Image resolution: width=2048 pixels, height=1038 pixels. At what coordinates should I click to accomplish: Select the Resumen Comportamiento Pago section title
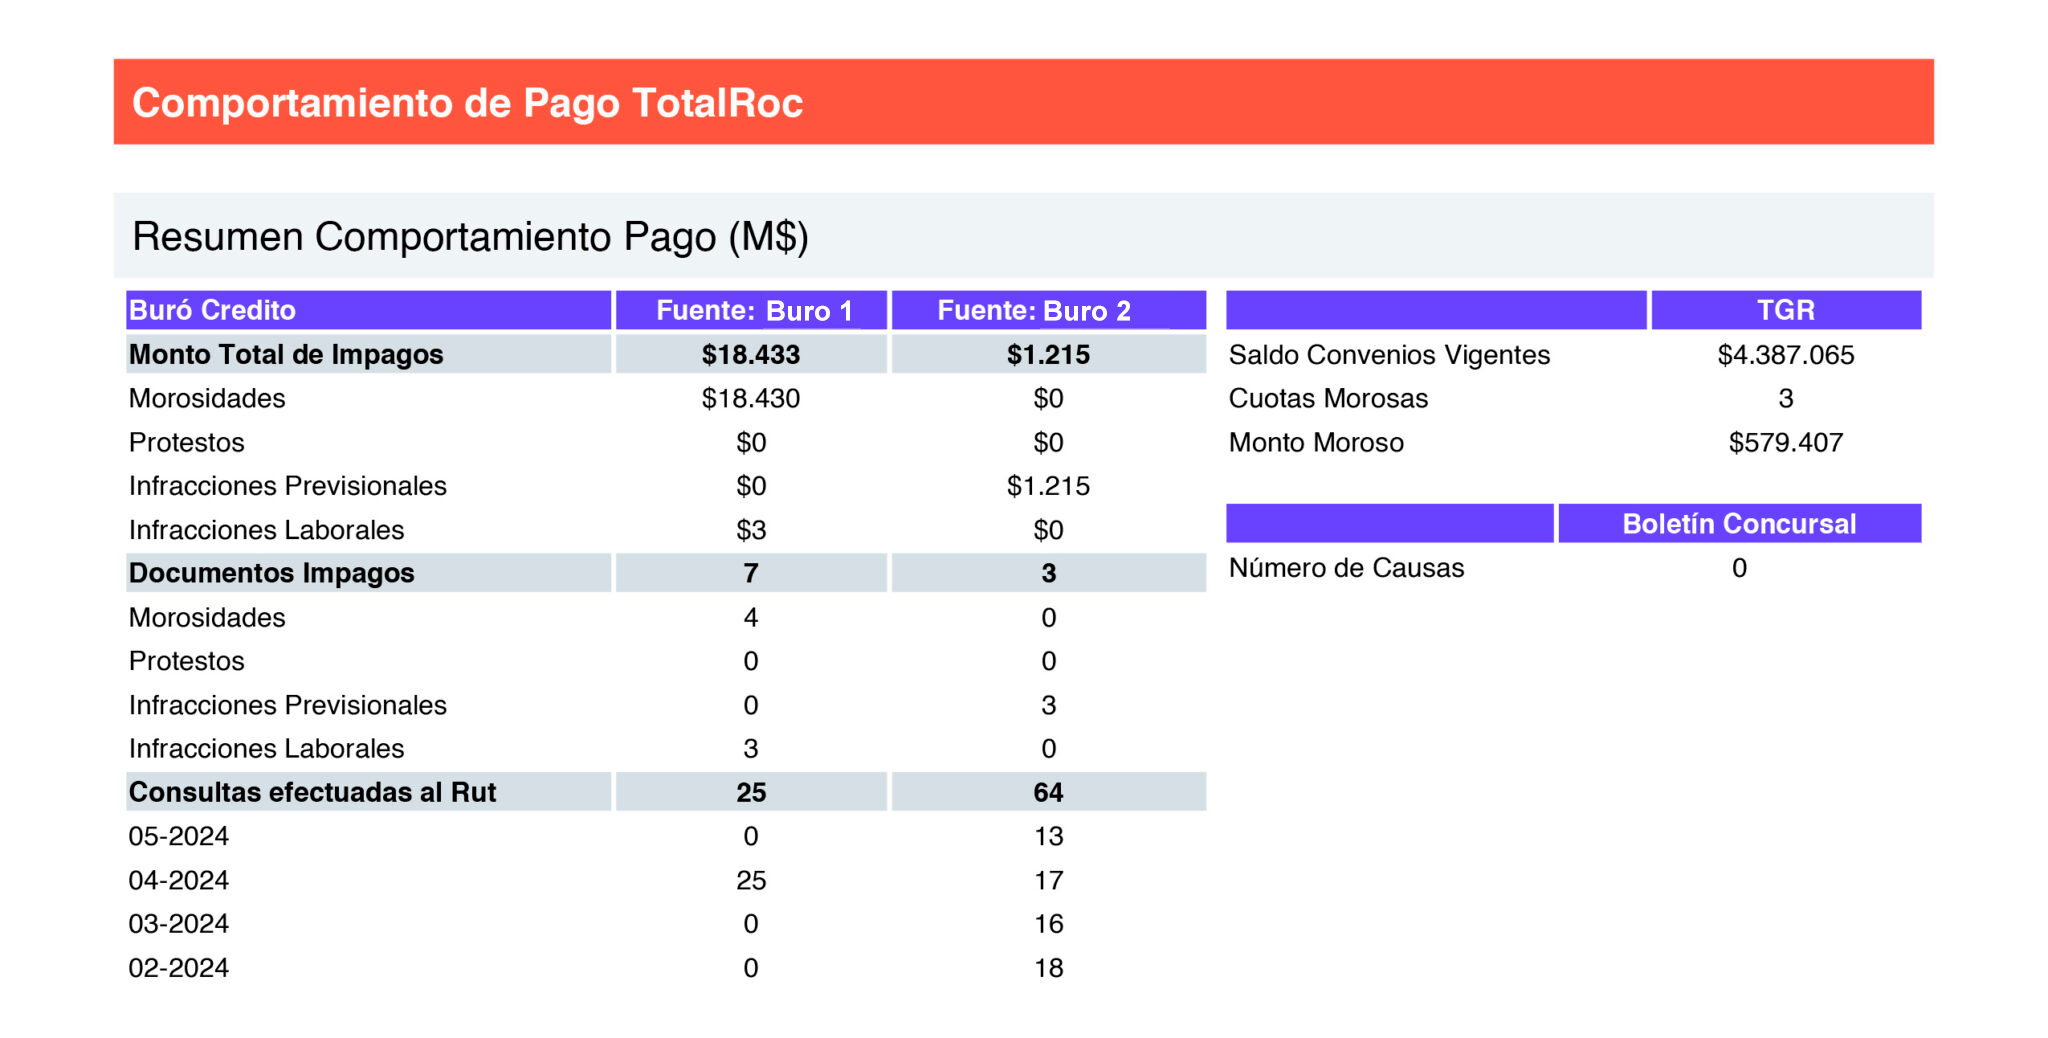(x=470, y=237)
